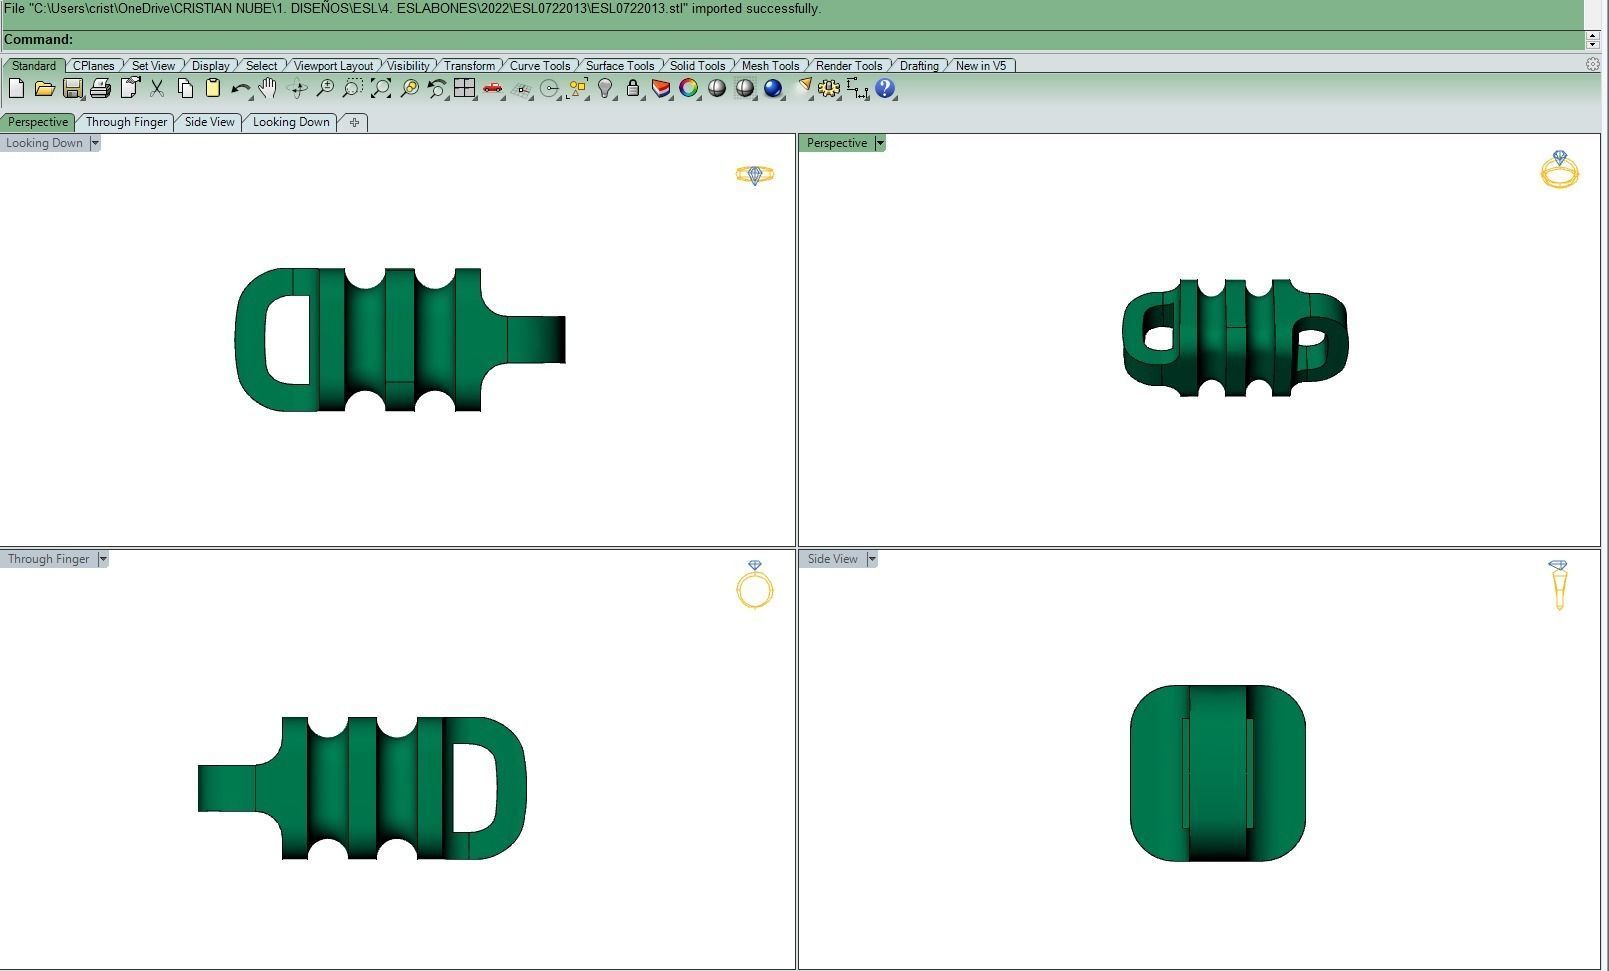This screenshot has height=971, width=1609.
Task: Open document properties icon
Action: click(x=129, y=89)
